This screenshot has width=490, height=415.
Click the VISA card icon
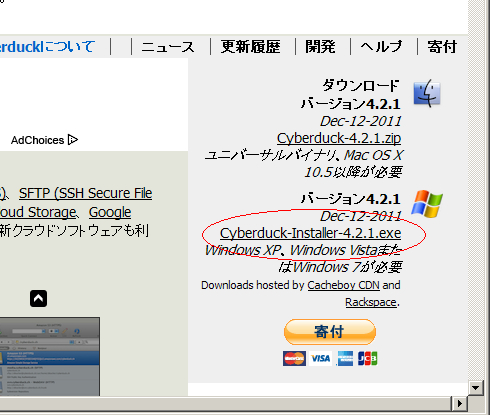(320, 359)
